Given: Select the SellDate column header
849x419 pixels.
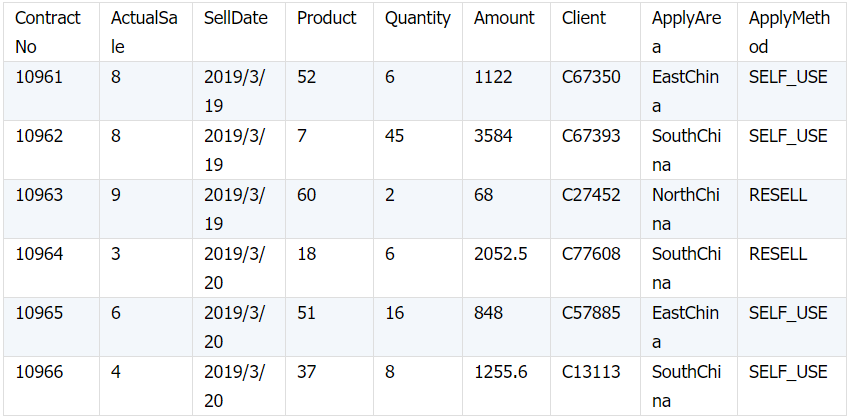Looking at the screenshot, I should (x=236, y=19).
